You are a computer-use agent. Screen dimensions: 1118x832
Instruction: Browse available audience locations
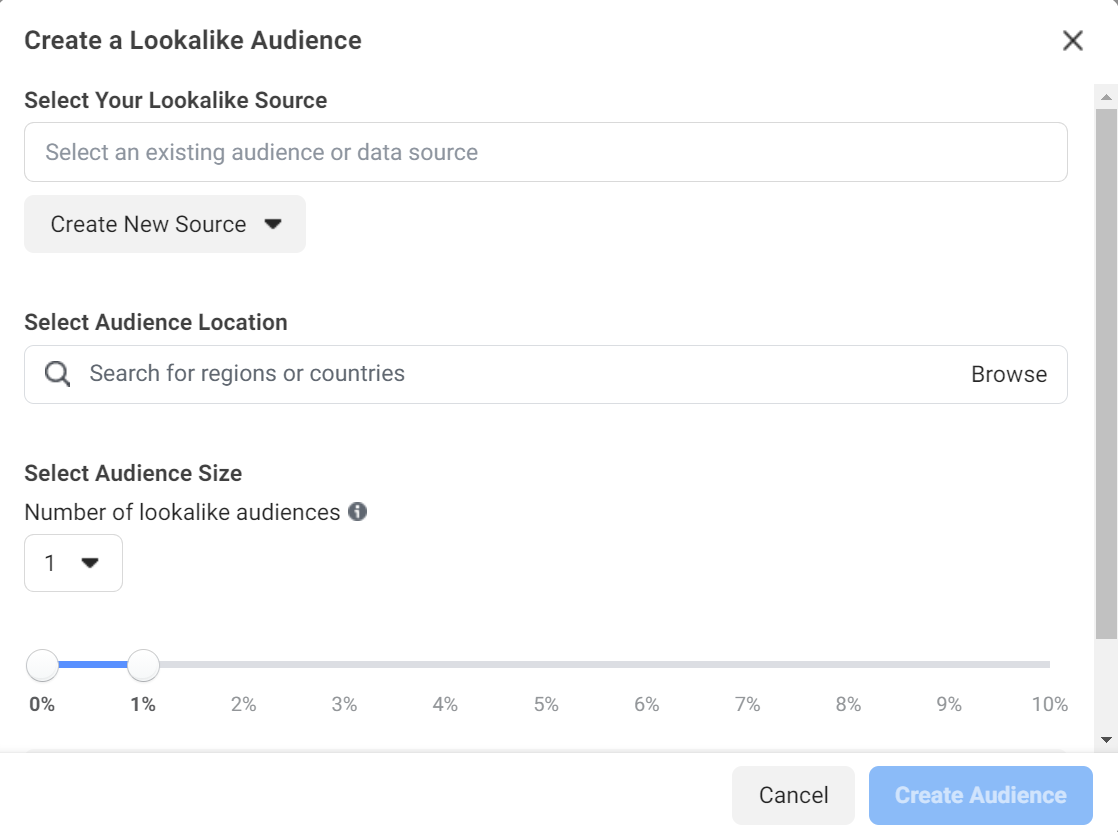(1008, 374)
